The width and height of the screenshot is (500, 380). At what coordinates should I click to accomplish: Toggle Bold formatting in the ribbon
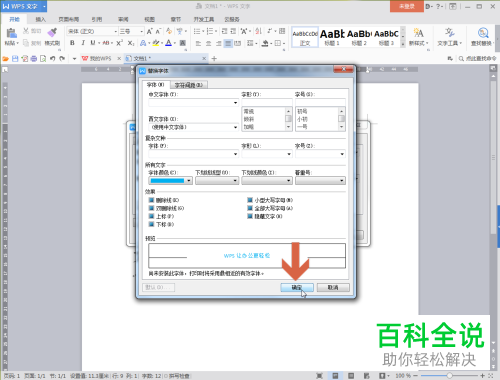72,43
